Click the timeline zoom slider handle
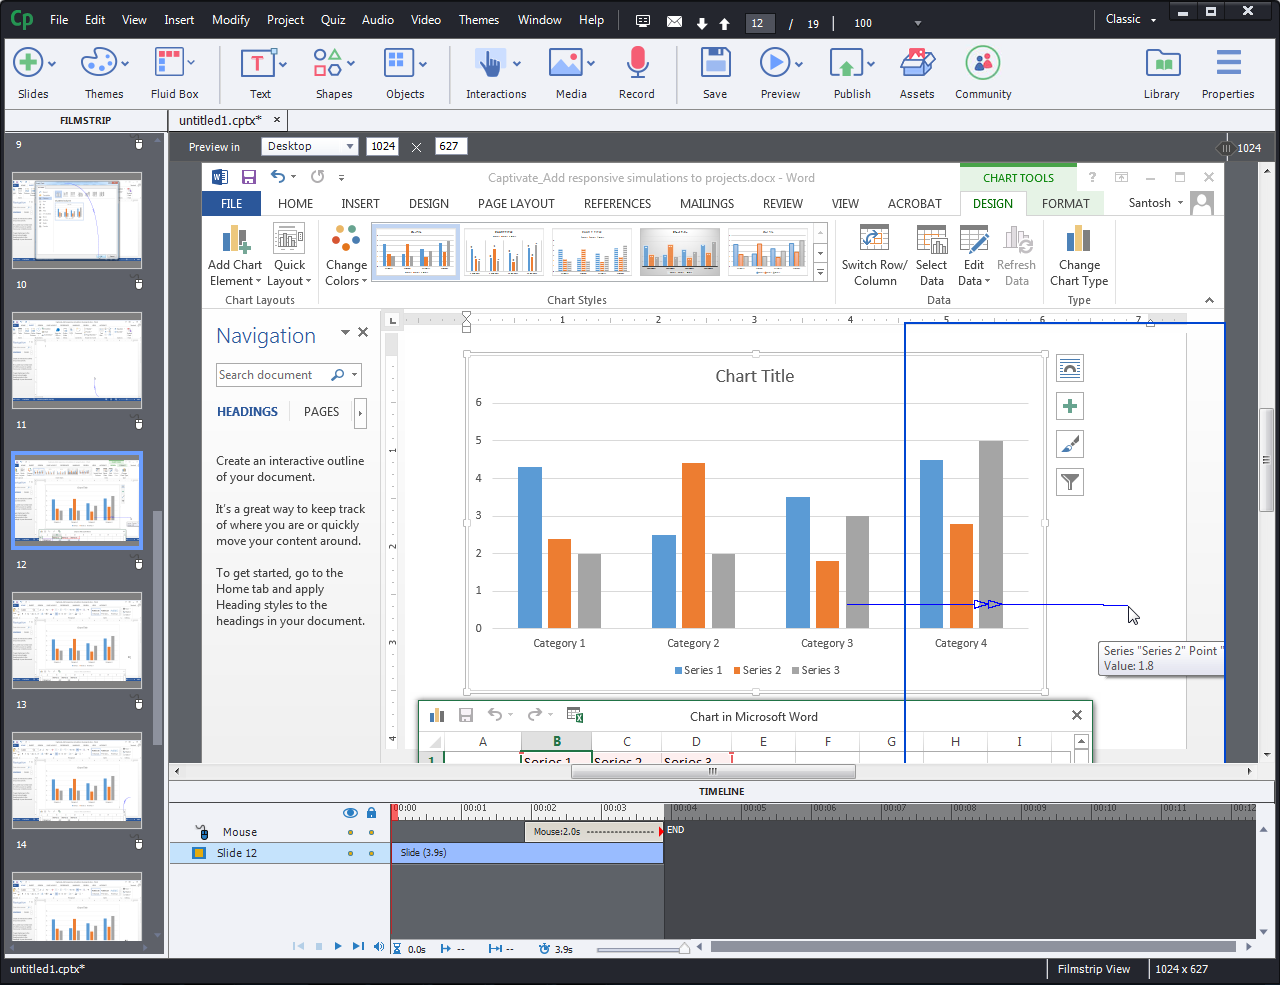The width and height of the screenshot is (1280, 985). 685,946
